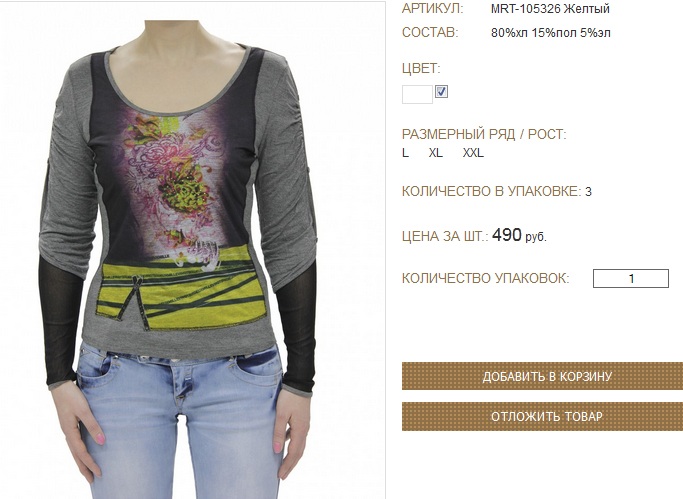
Task: Click the АРТИКУЛ label
Action: 433,9
